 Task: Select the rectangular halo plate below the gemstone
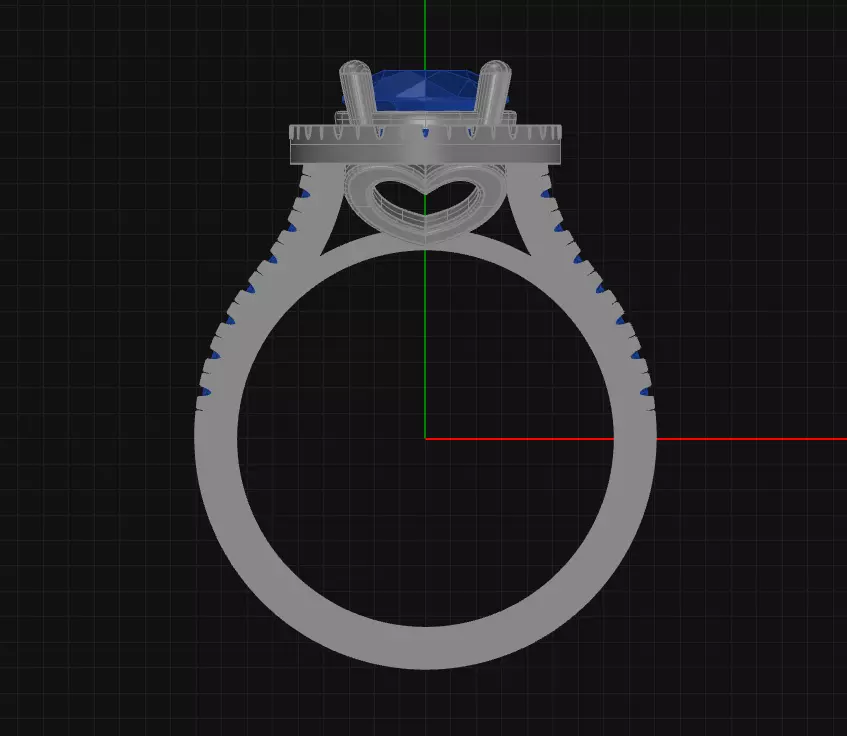(x=425, y=144)
